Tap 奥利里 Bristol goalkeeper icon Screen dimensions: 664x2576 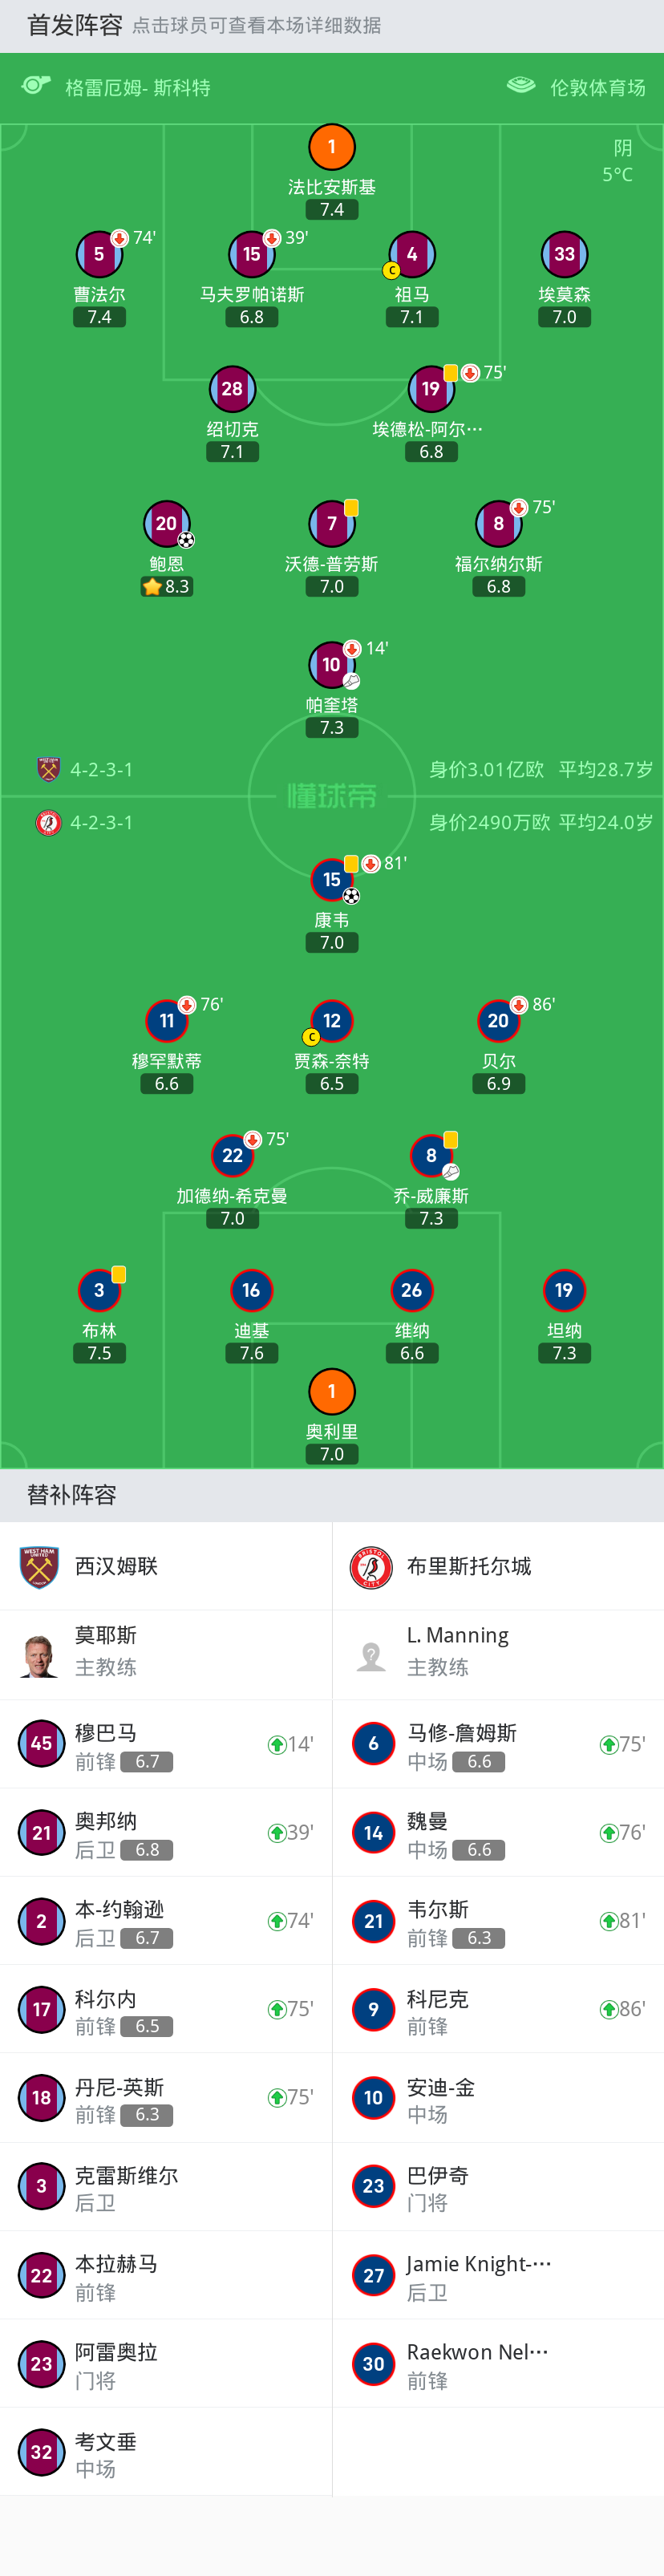click(332, 1391)
